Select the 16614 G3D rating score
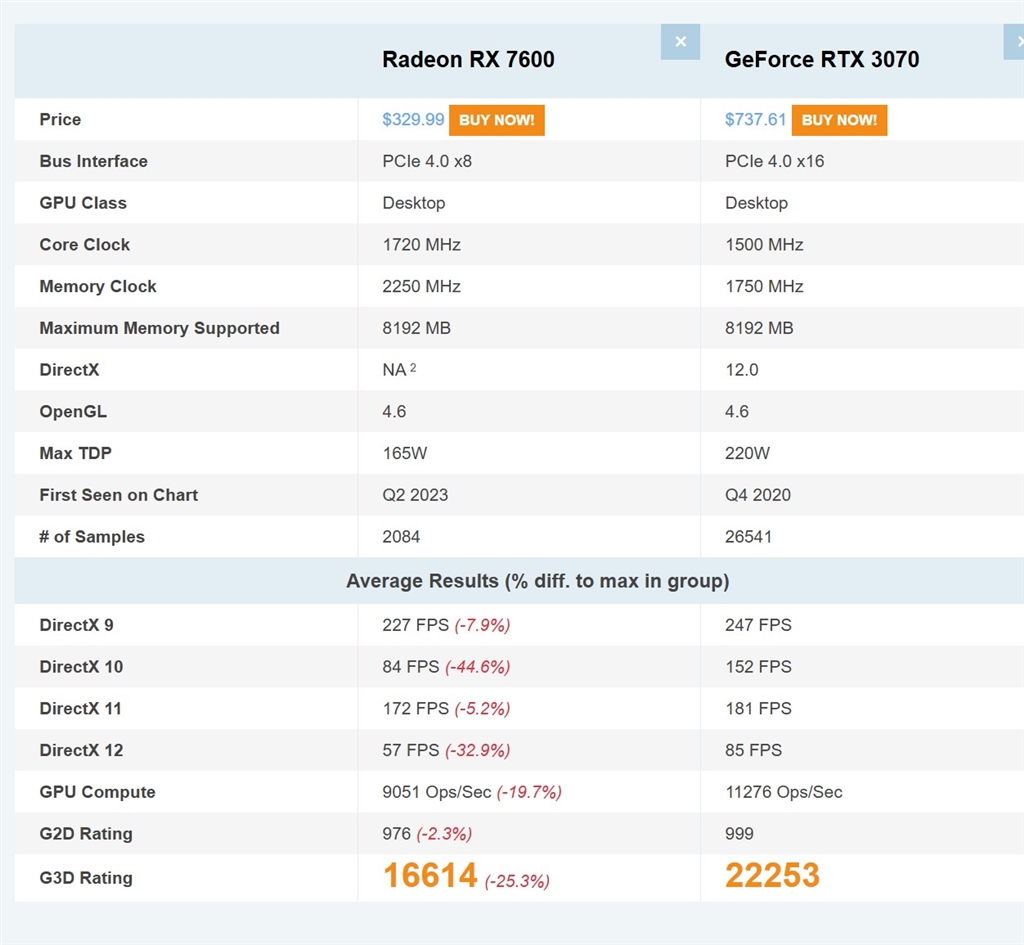 click(x=430, y=876)
